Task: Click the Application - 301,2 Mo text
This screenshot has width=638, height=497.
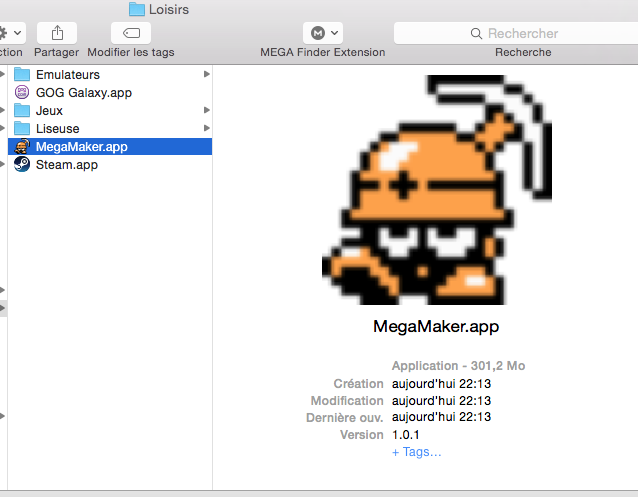Action: tap(459, 366)
